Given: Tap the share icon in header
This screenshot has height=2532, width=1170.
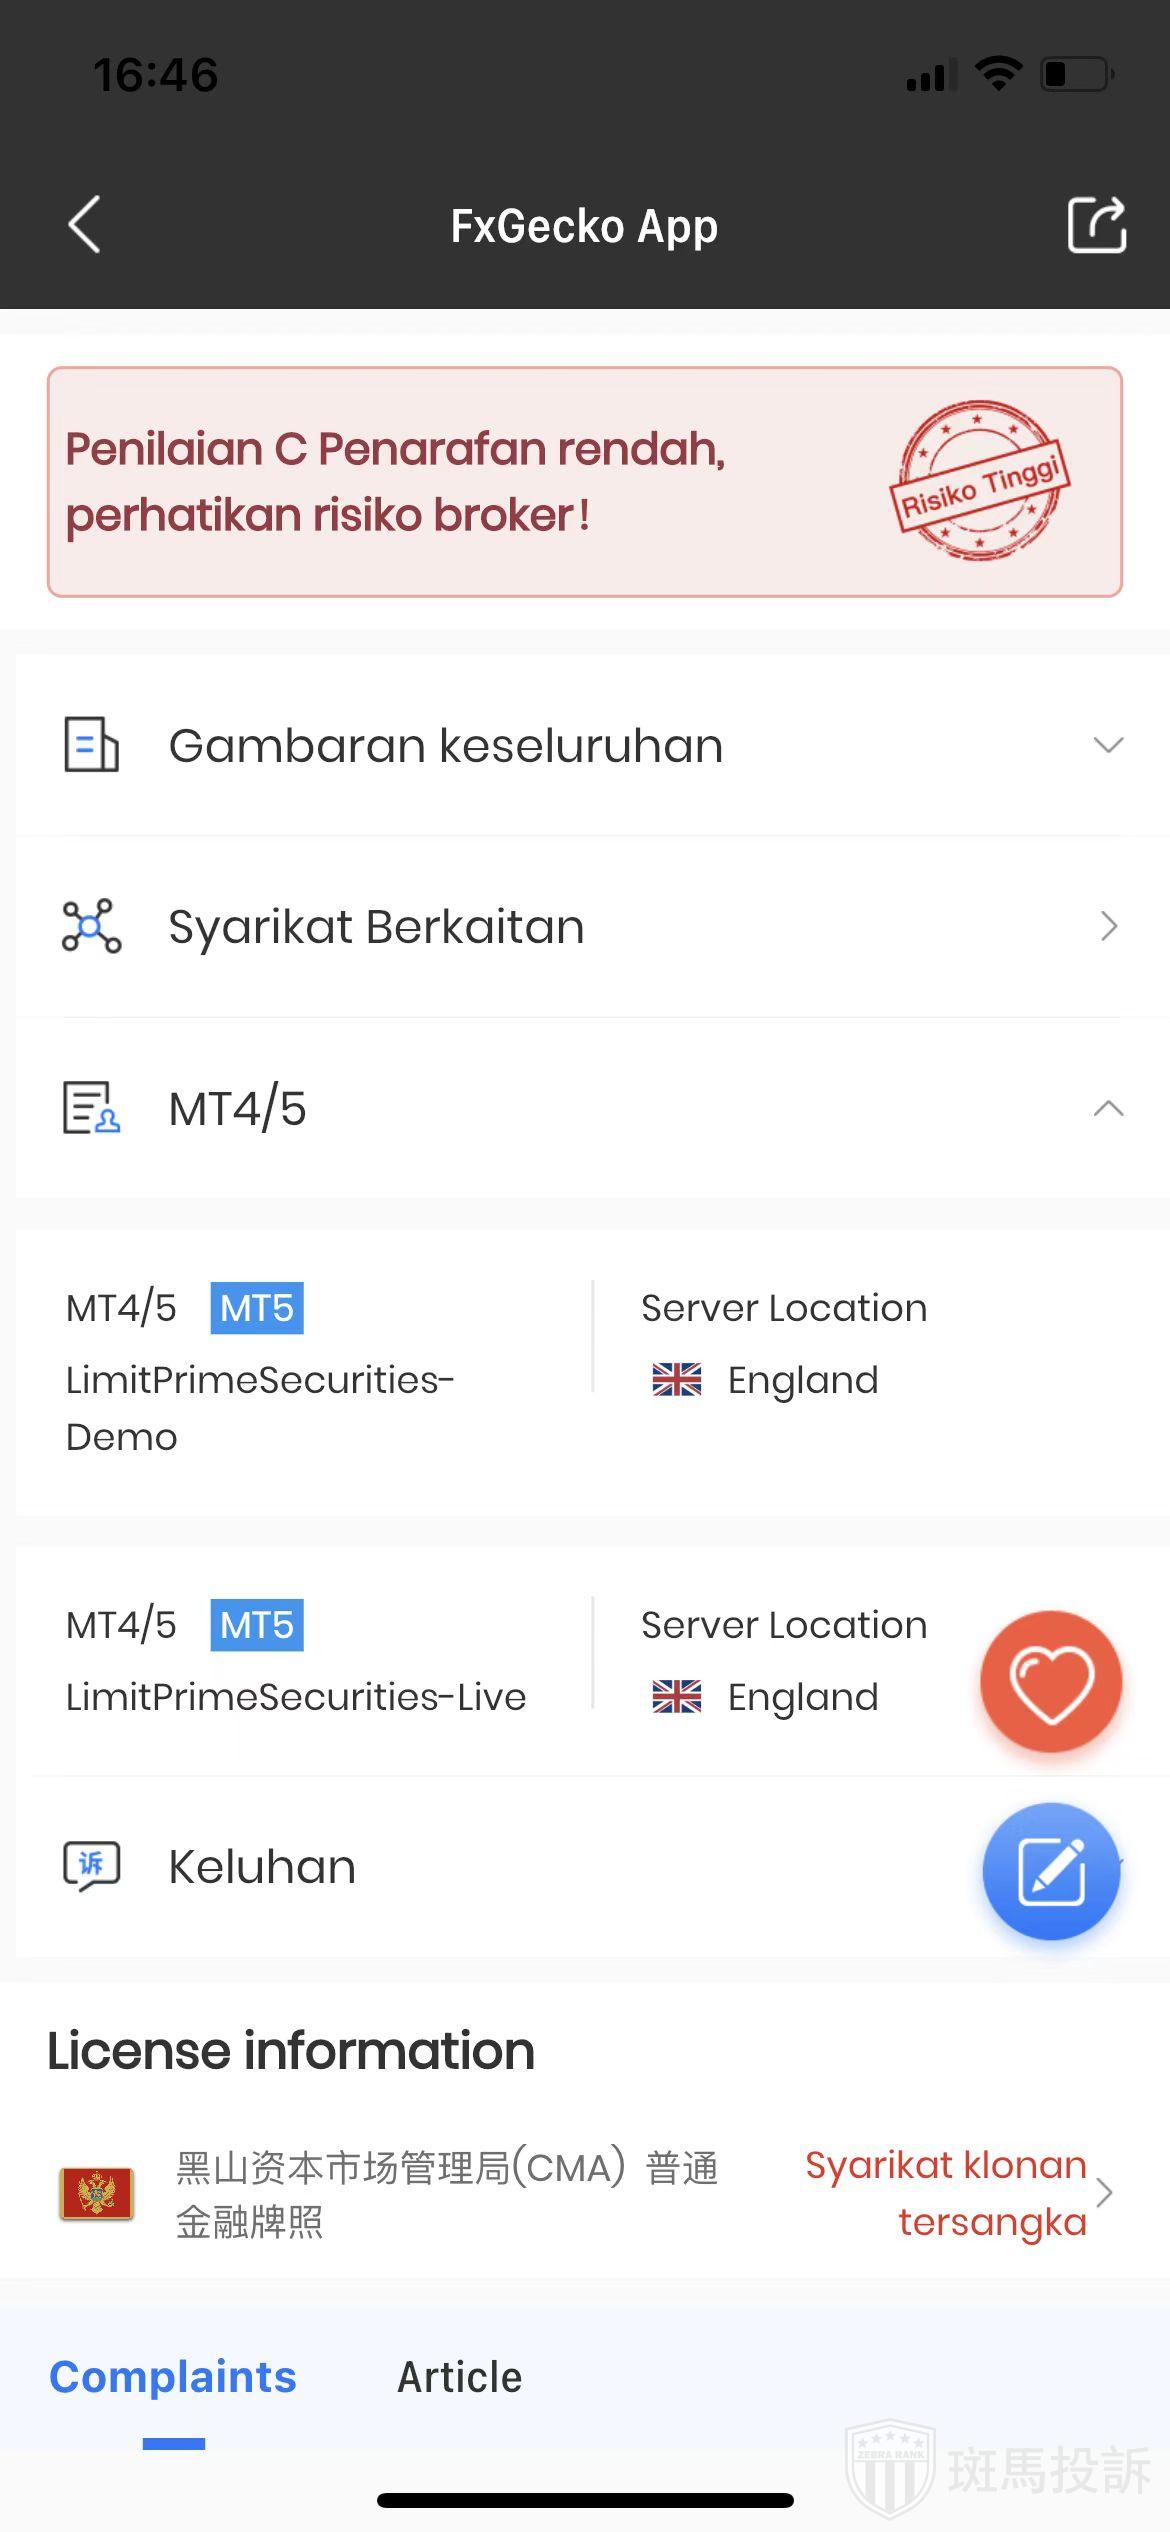Looking at the screenshot, I should (x=1096, y=225).
